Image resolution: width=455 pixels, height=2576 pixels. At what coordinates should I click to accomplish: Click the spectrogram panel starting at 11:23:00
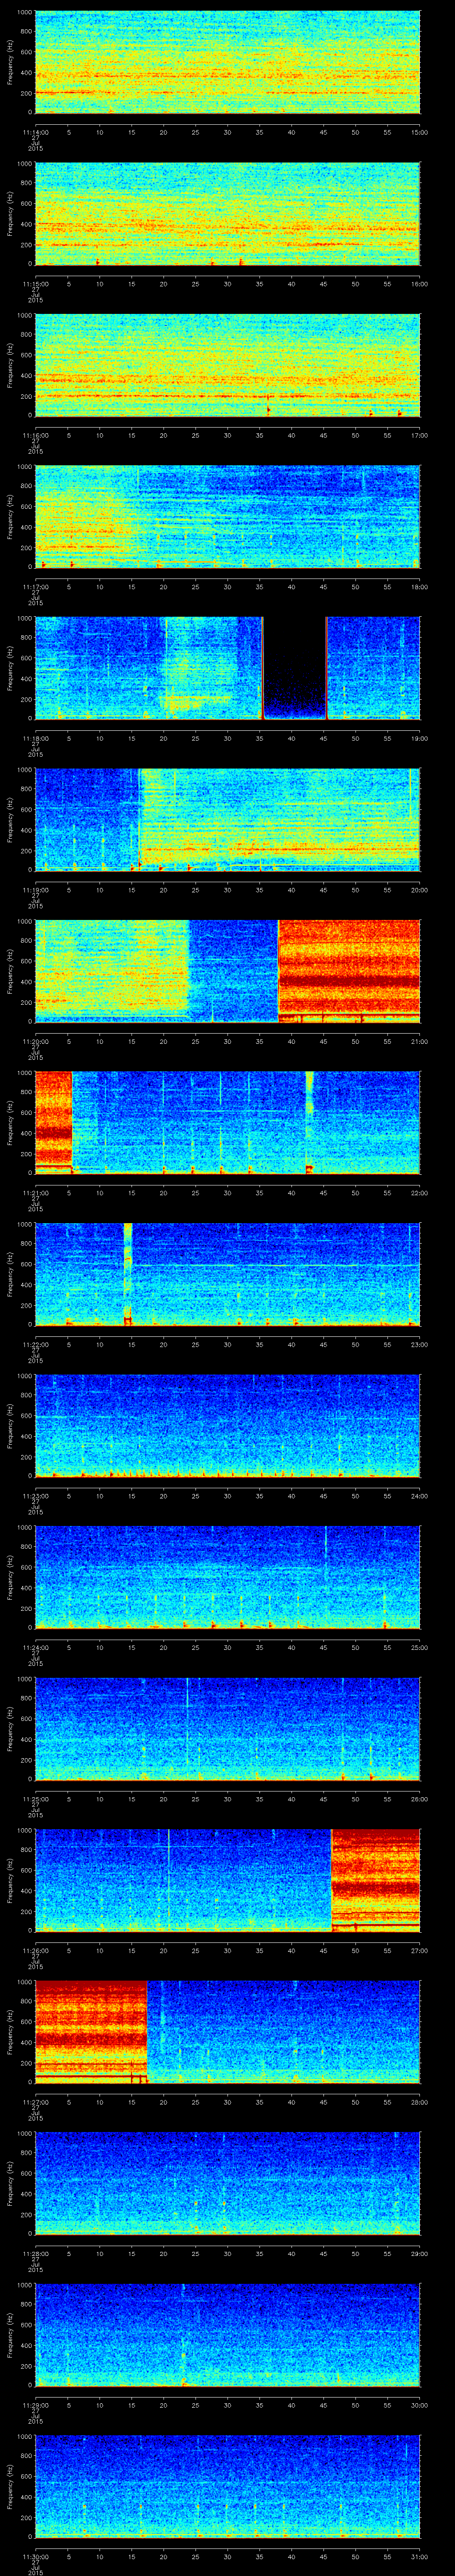pyautogui.click(x=227, y=1425)
